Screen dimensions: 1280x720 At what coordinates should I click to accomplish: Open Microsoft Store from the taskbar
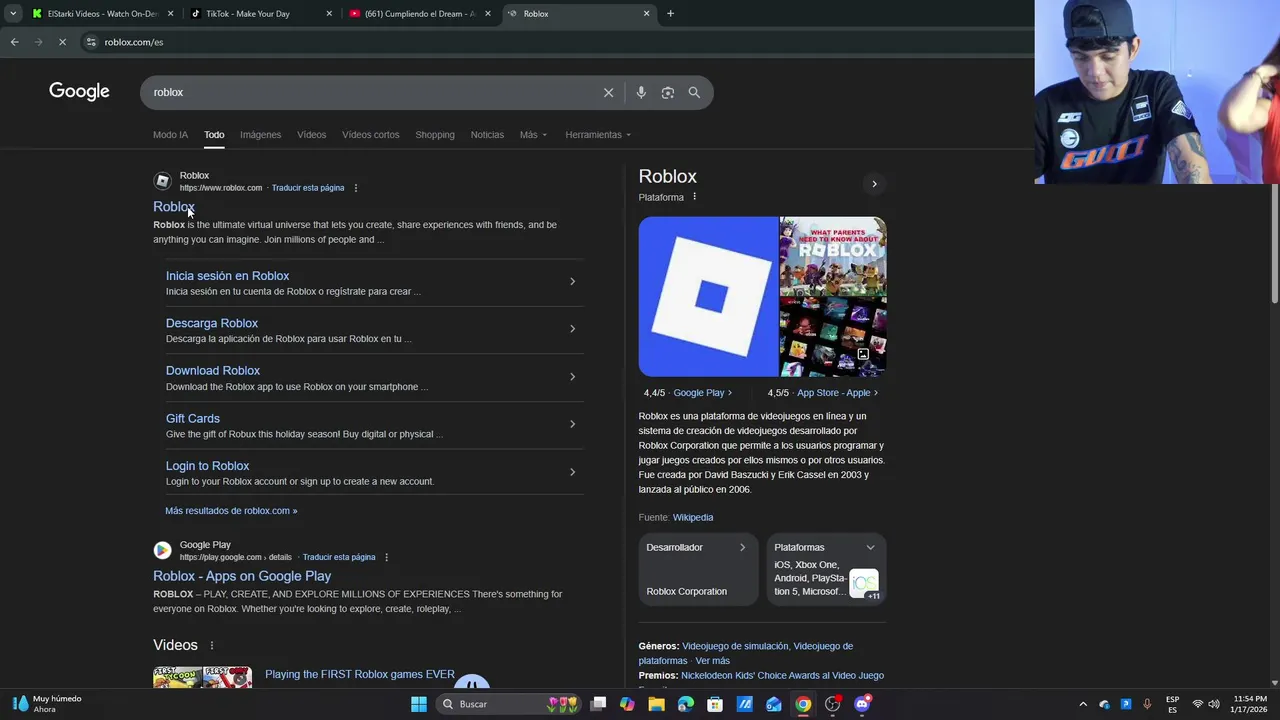click(715, 704)
